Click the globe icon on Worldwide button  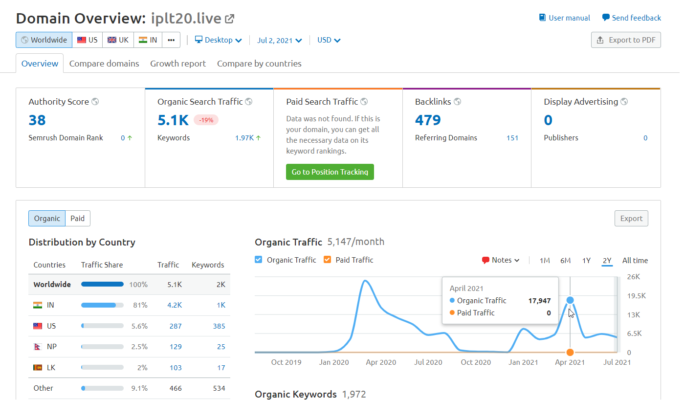[x=24, y=40]
